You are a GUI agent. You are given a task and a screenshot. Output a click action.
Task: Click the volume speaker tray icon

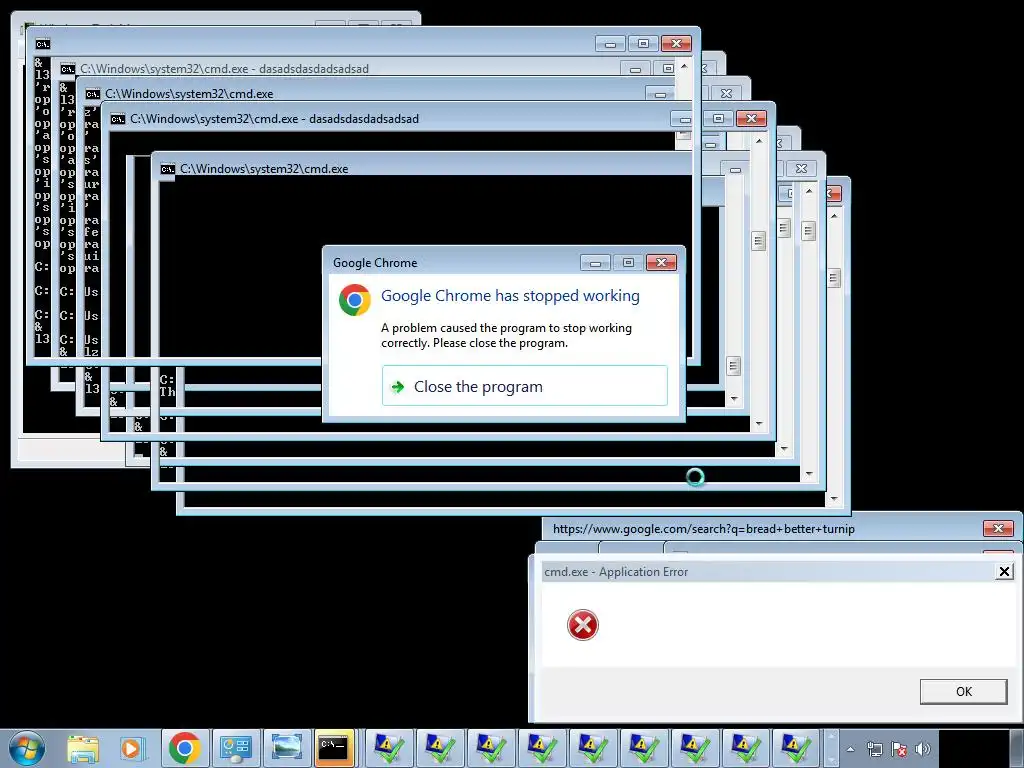coord(923,749)
